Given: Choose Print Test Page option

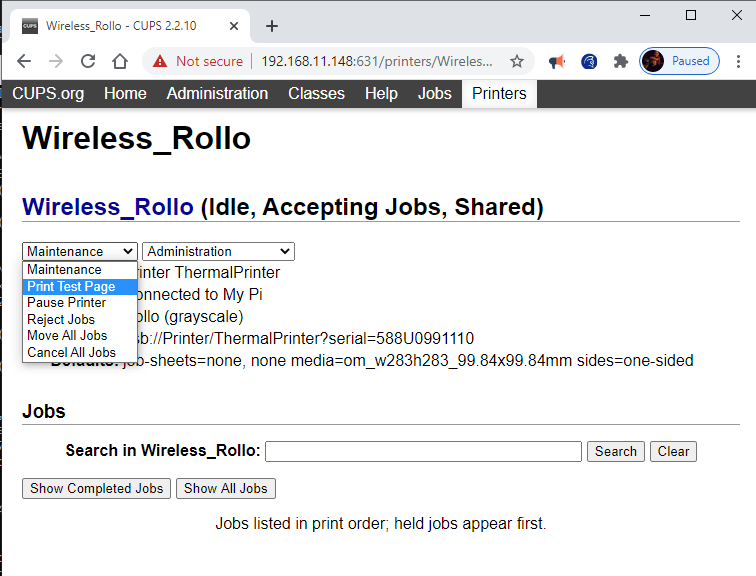Looking at the screenshot, I should point(80,286).
